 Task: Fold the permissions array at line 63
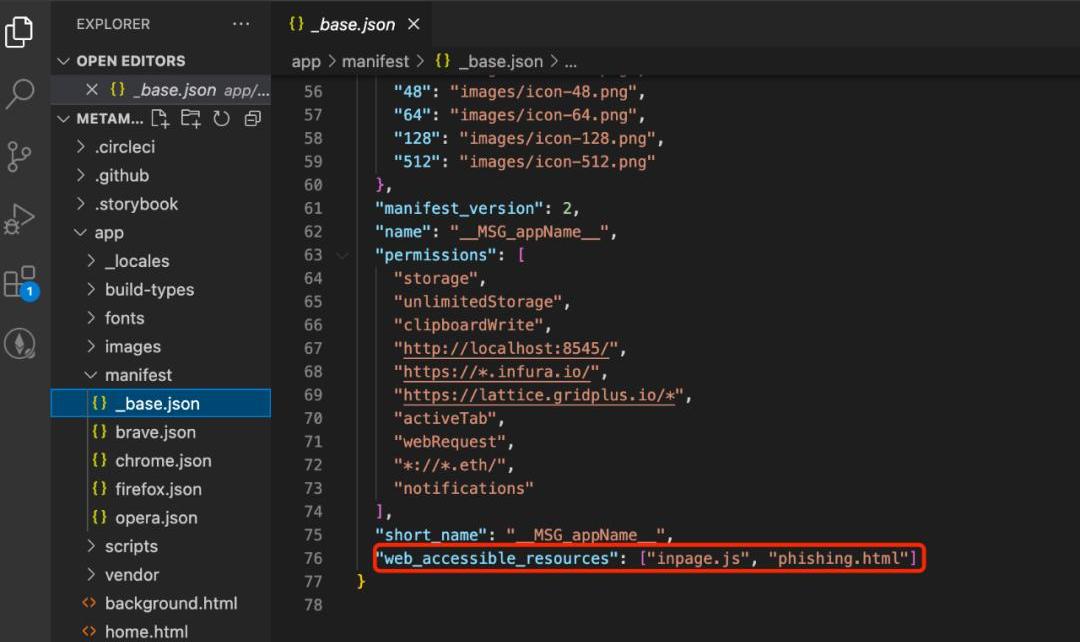[342, 255]
